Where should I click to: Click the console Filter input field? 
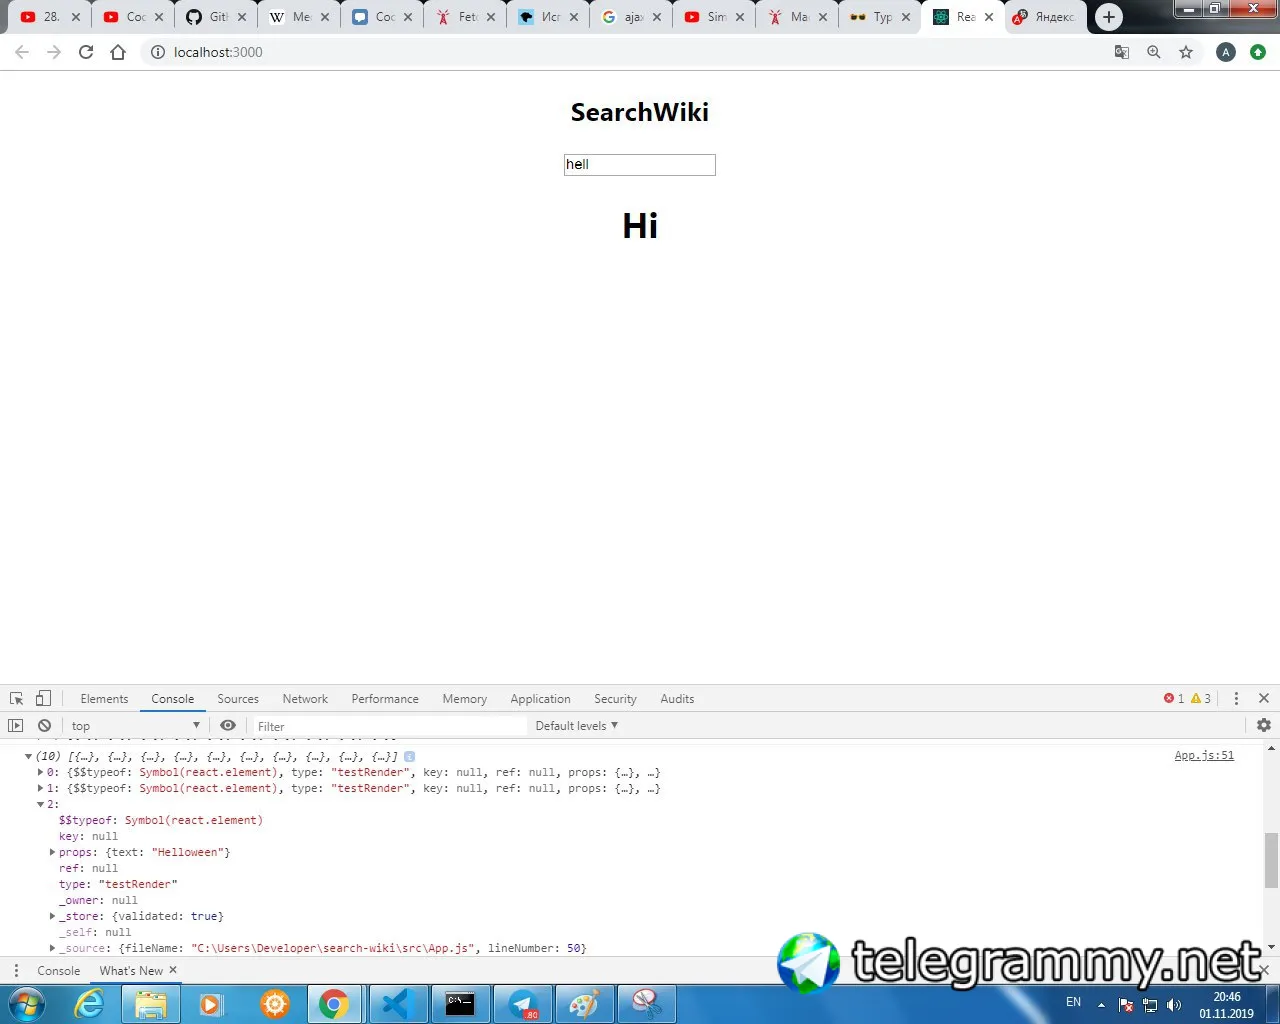point(388,726)
